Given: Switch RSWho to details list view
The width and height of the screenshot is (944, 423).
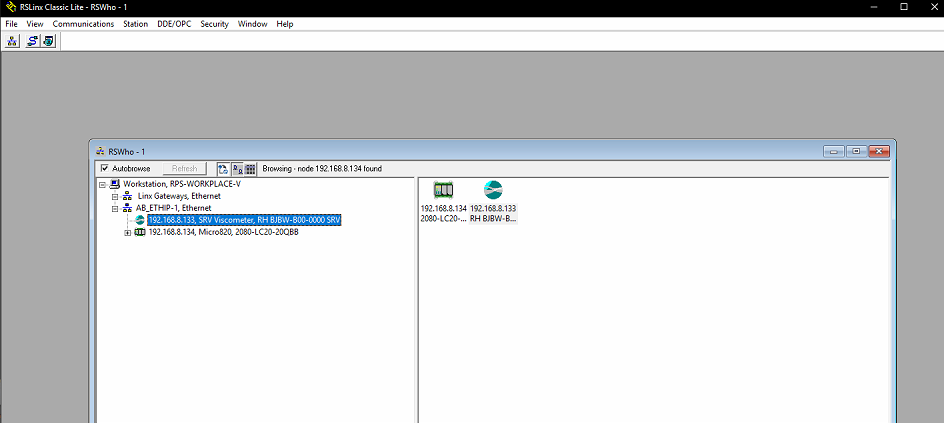Looking at the screenshot, I should [x=250, y=169].
